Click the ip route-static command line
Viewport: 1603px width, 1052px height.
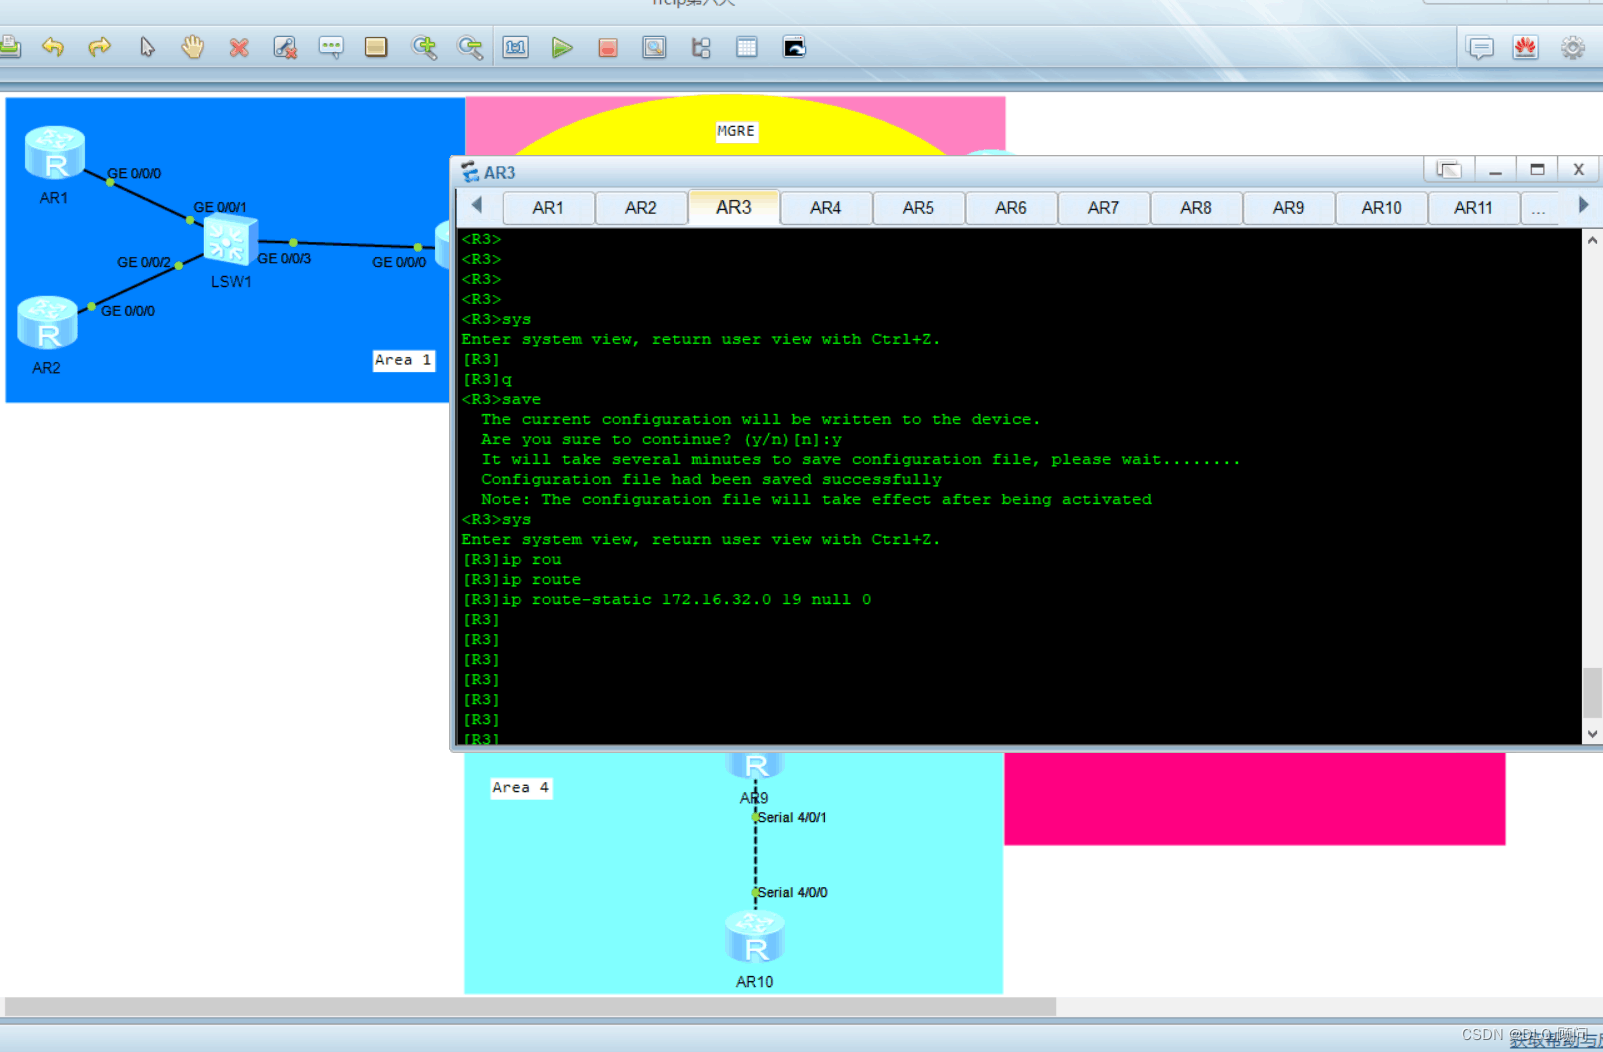(667, 600)
